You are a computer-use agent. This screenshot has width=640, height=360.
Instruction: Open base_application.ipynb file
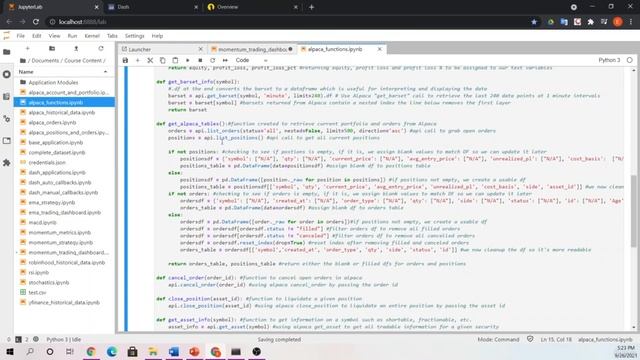coord(63,142)
